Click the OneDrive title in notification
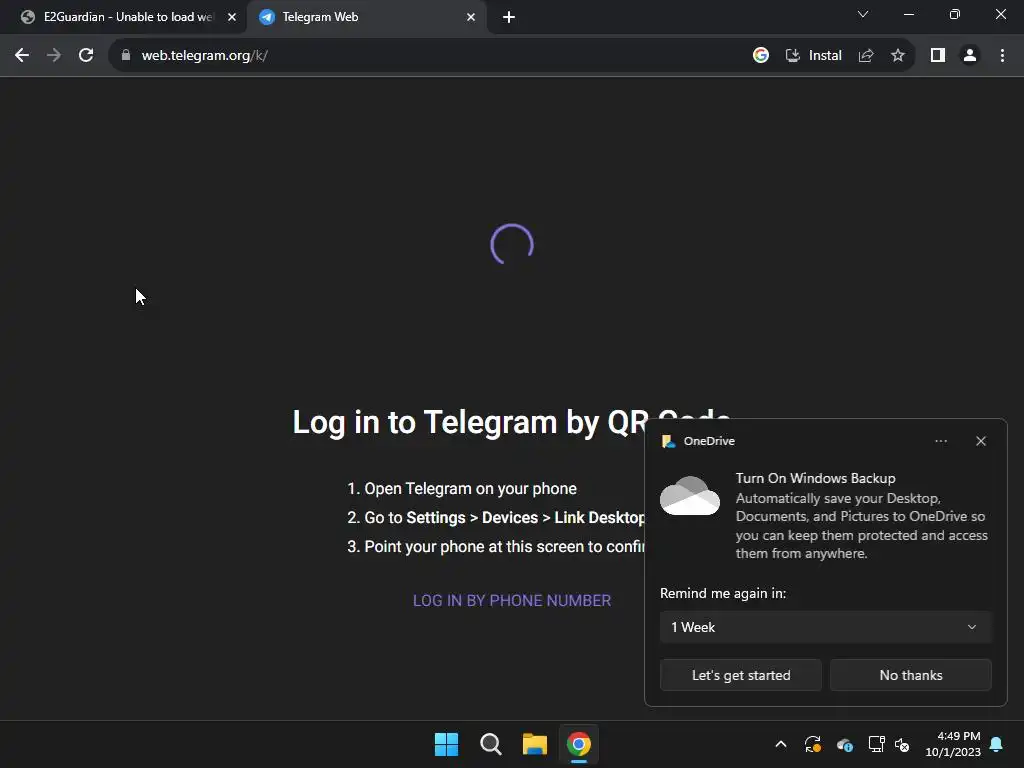 pos(709,441)
